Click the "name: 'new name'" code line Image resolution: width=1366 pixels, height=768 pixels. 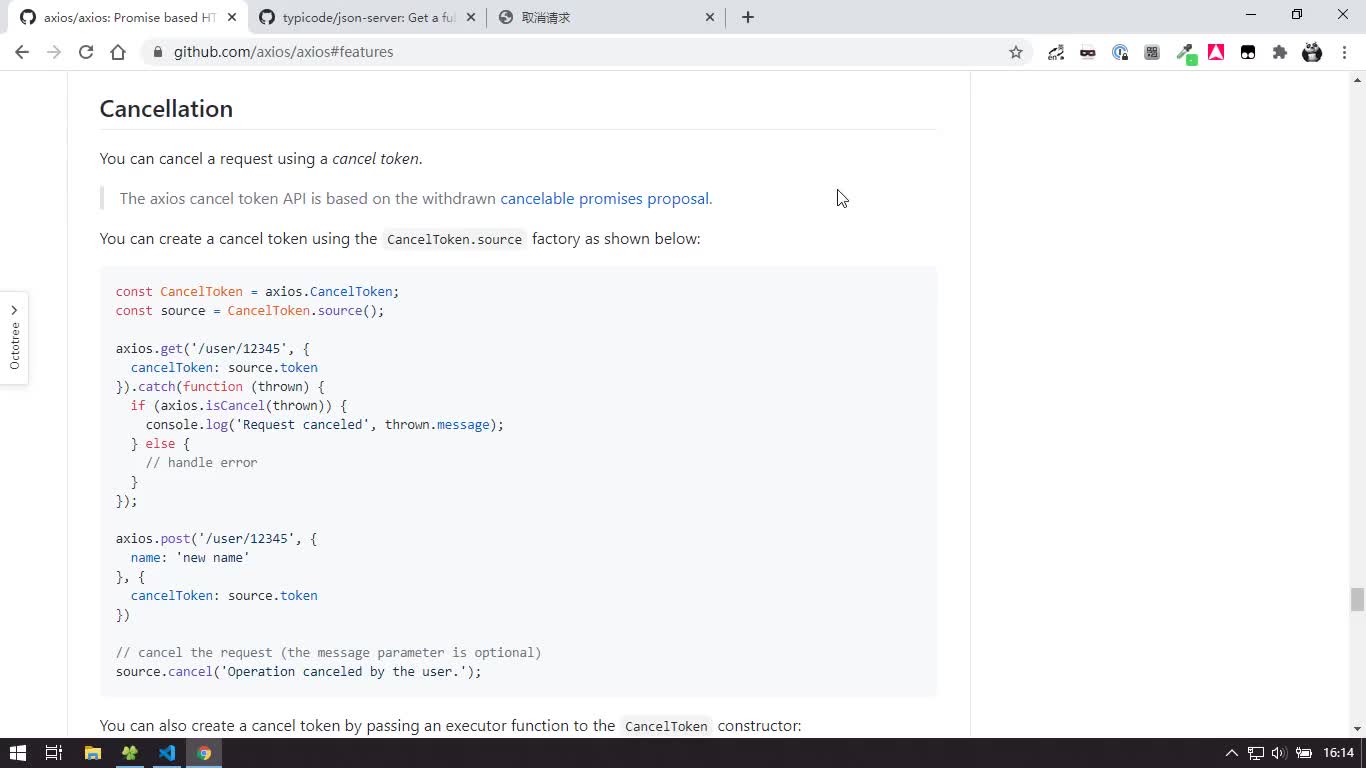tap(190, 558)
